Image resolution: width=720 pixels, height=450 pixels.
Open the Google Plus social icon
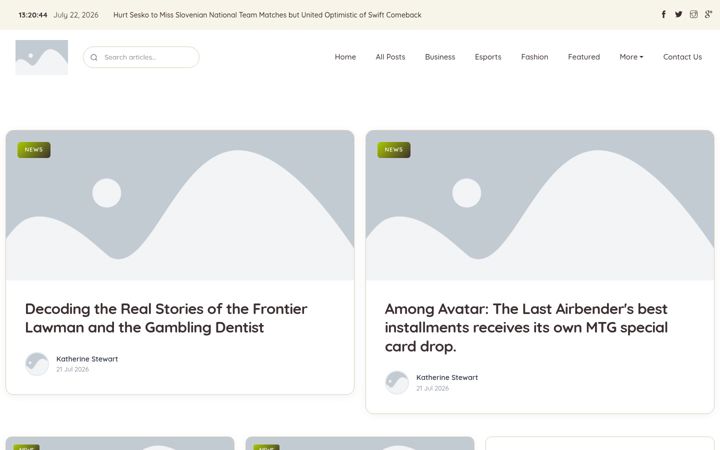708,14
